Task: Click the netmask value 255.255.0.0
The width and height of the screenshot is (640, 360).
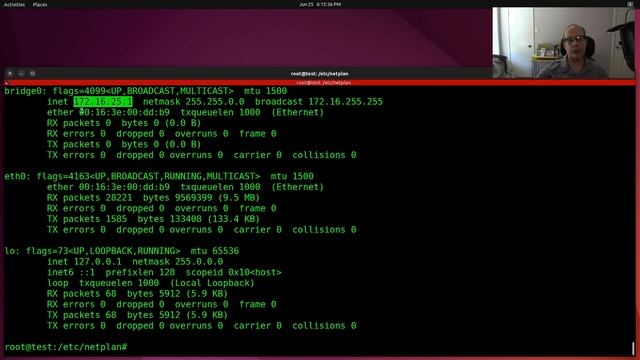Action: [215, 102]
